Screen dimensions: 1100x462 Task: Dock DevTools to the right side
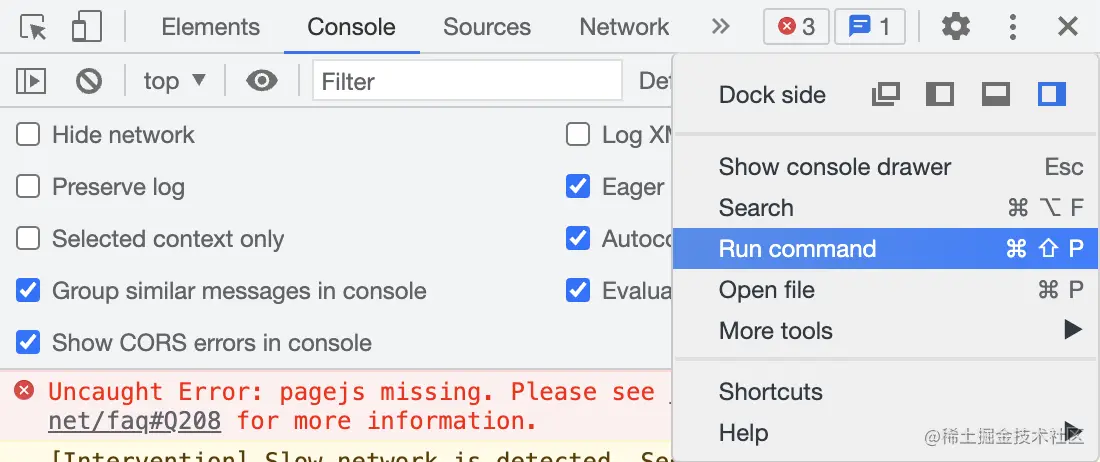[x=1051, y=95]
